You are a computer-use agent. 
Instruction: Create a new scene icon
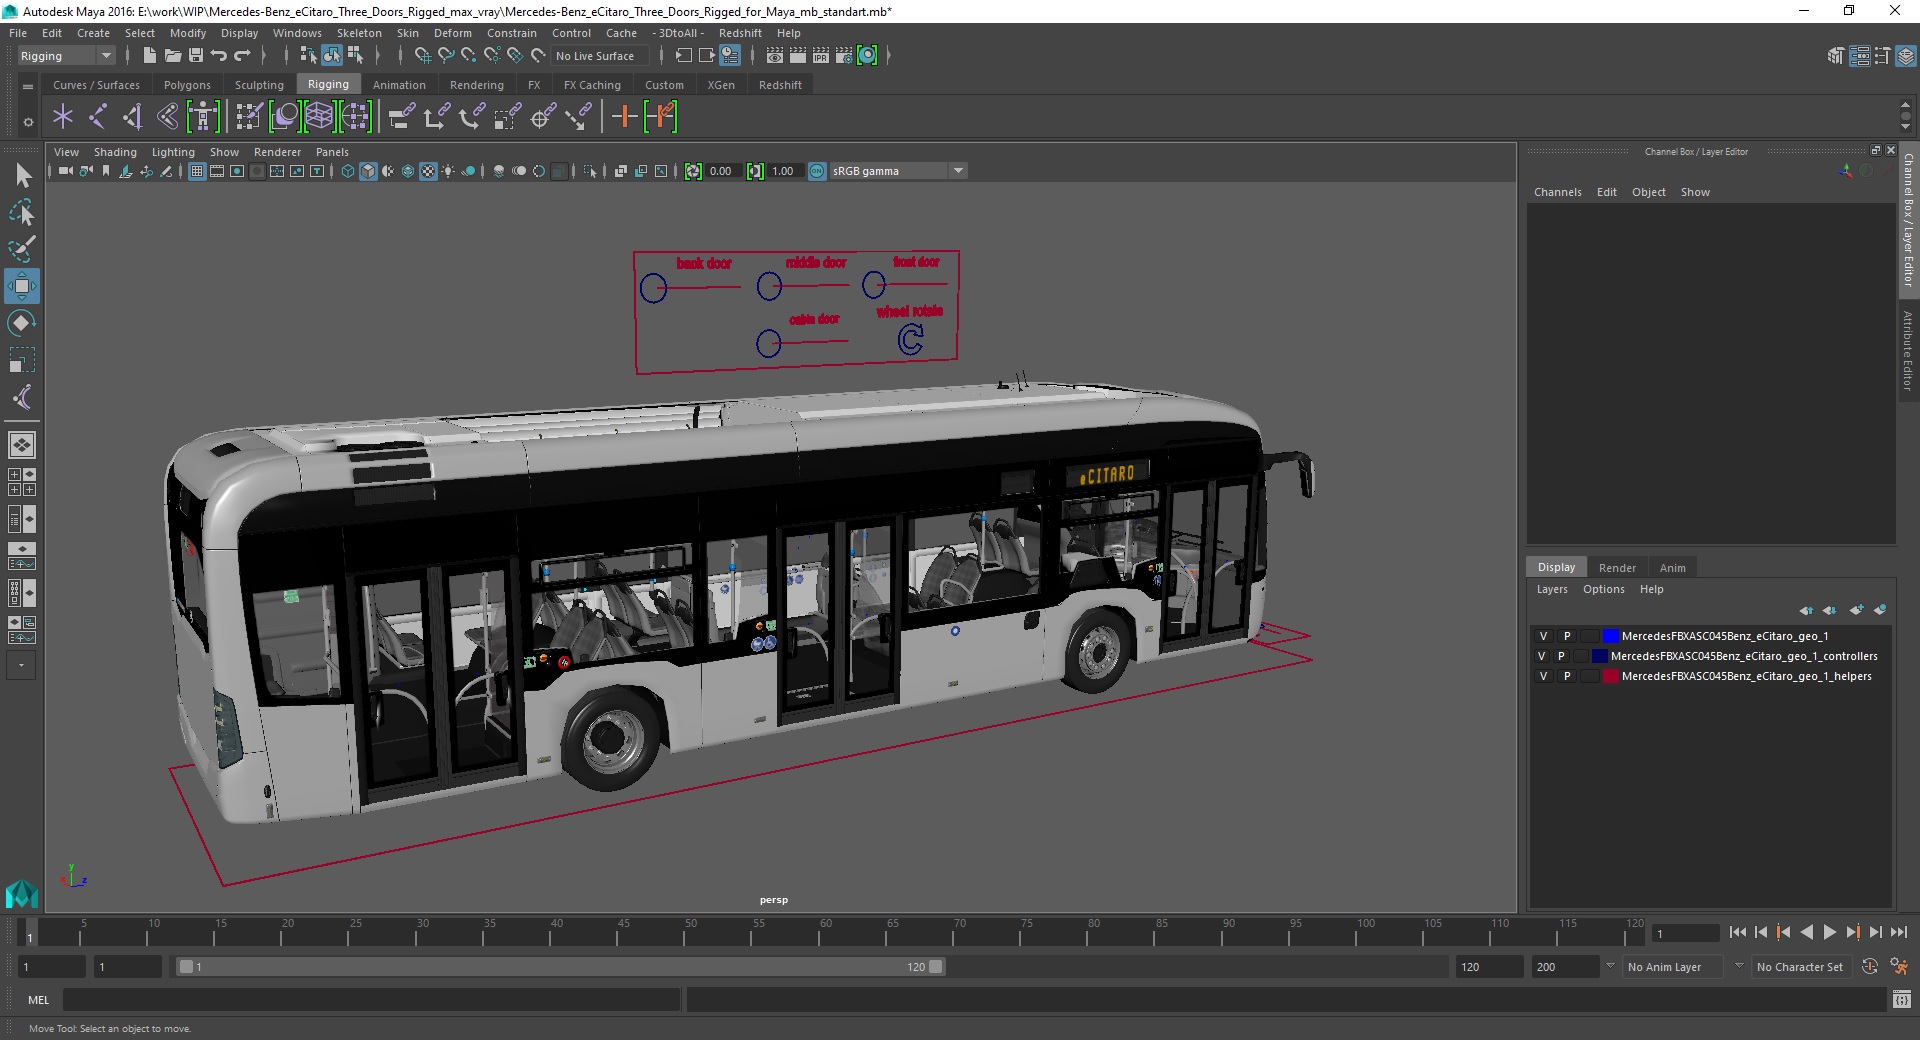(149, 56)
